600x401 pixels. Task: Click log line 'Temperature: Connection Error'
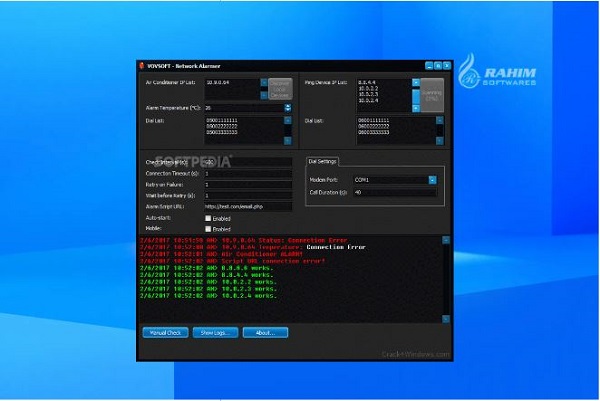(253, 247)
